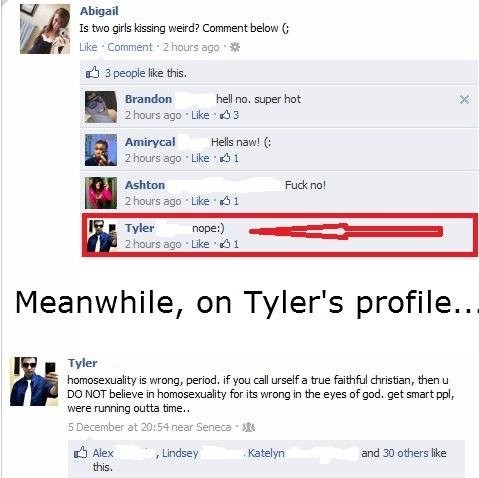Open the '2 hours ago' timestamp on Abigail's post

coord(191,47)
